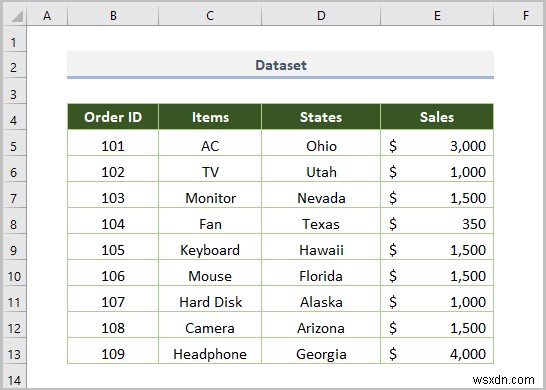This screenshot has width=546, height=390.
Task: Click the Dataset title cell
Action: coord(280,65)
